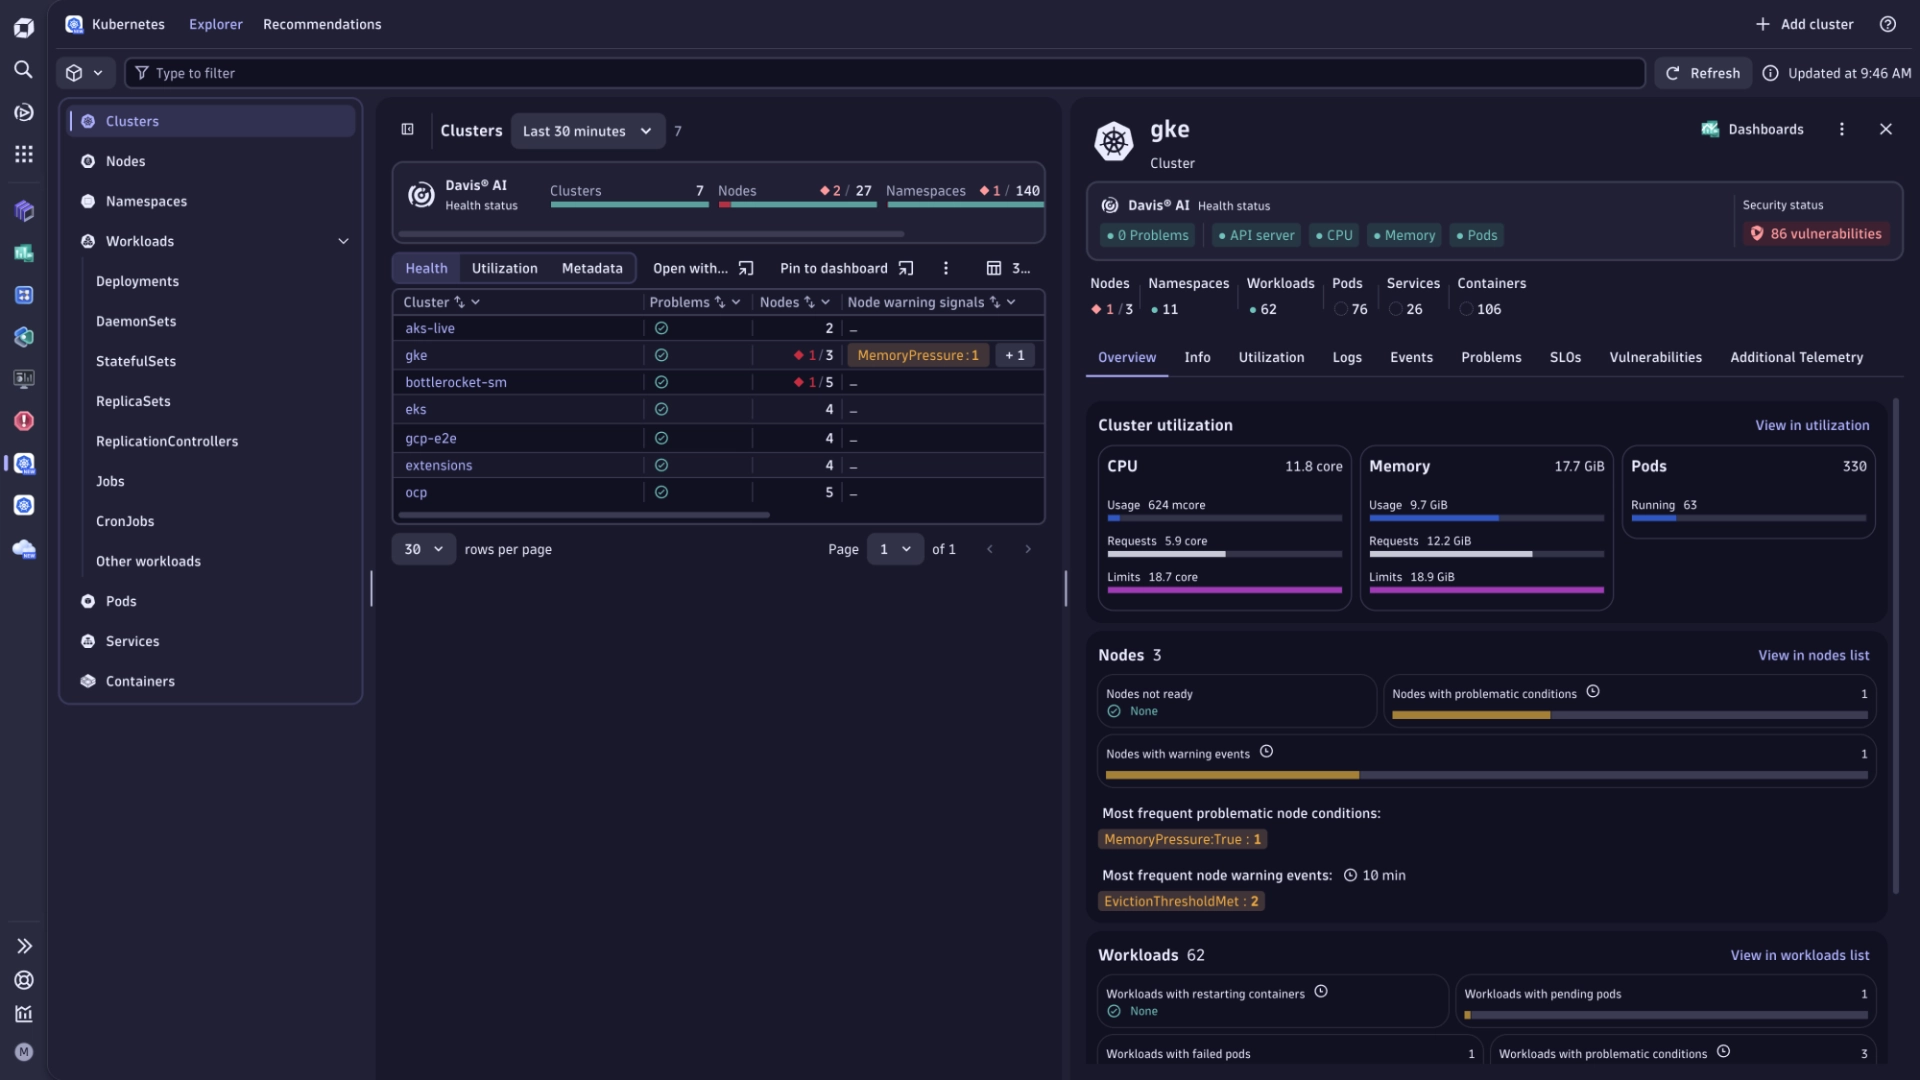Follow the View in utilization link
Screen dimensions: 1920x1080
click(1812, 425)
